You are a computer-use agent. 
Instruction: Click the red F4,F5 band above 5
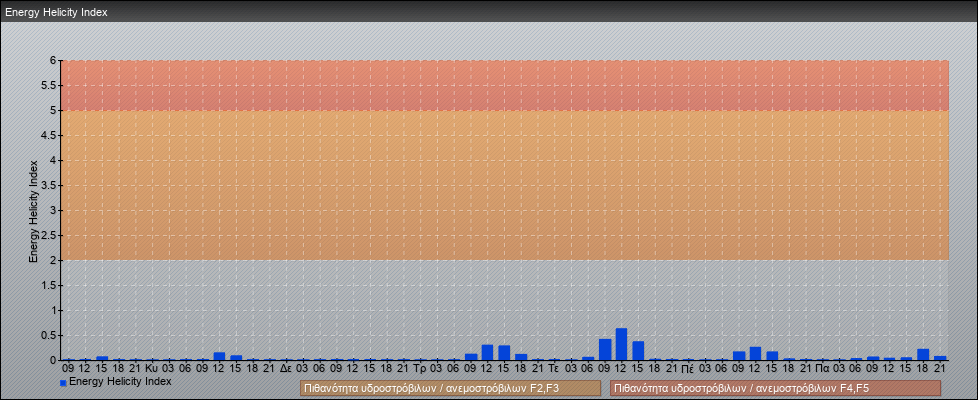coord(505,85)
